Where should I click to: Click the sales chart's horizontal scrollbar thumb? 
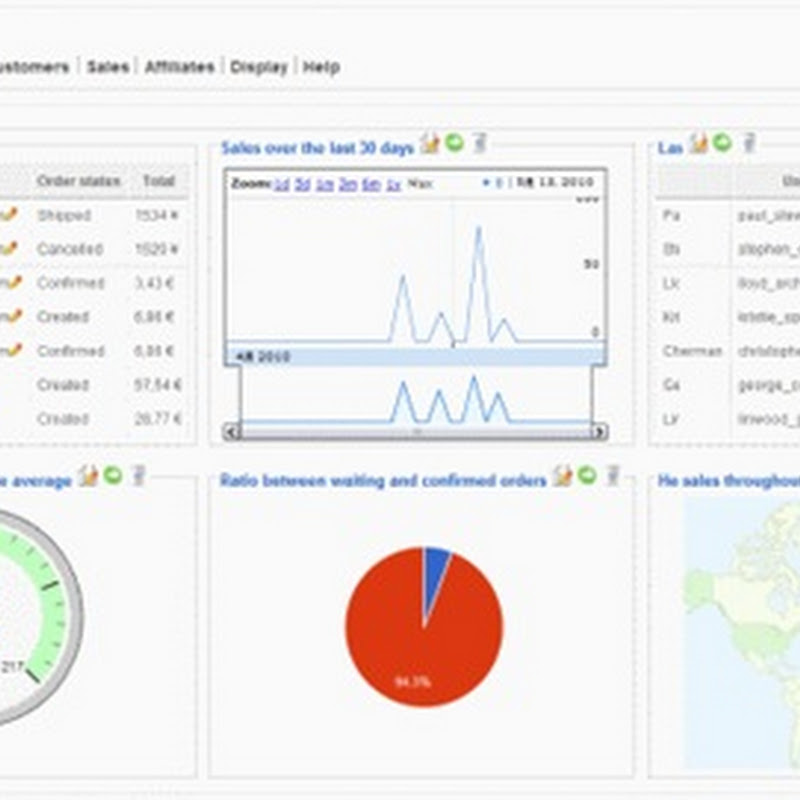[x=416, y=432]
